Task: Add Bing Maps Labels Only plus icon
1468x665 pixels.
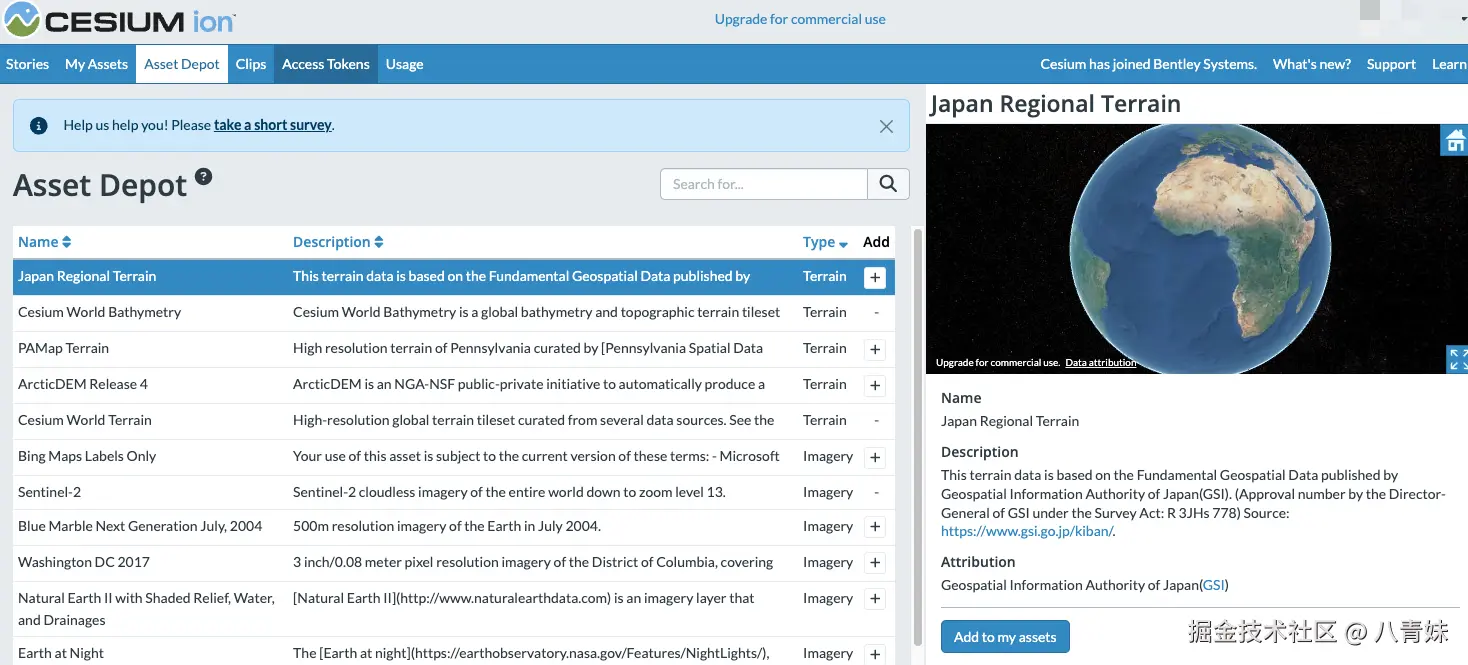Action: [875, 457]
